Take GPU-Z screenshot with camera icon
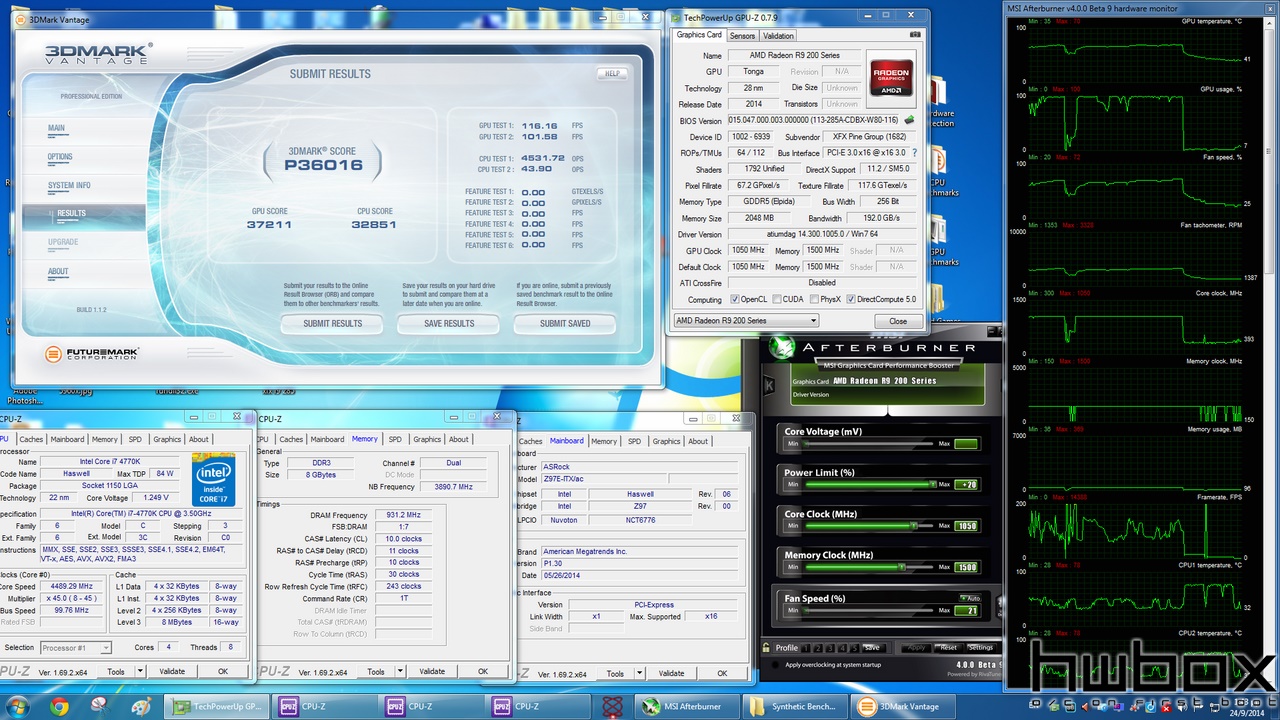The image size is (1280, 720). click(x=914, y=35)
